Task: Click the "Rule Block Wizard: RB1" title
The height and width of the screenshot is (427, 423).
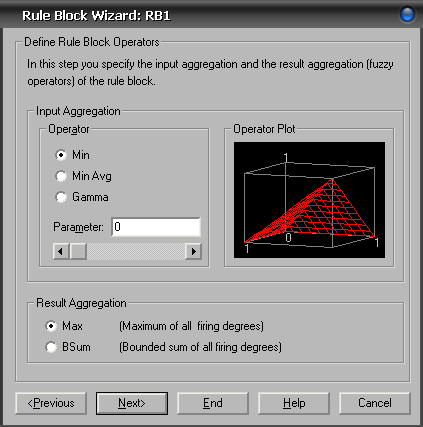Action: coord(96,16)
